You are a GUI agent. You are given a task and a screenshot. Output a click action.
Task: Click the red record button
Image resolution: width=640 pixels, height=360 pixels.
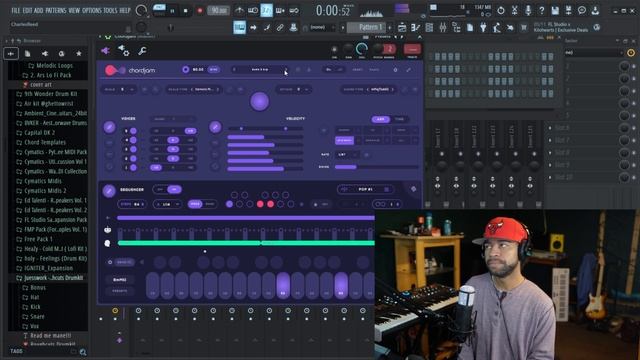pos(200,11)
